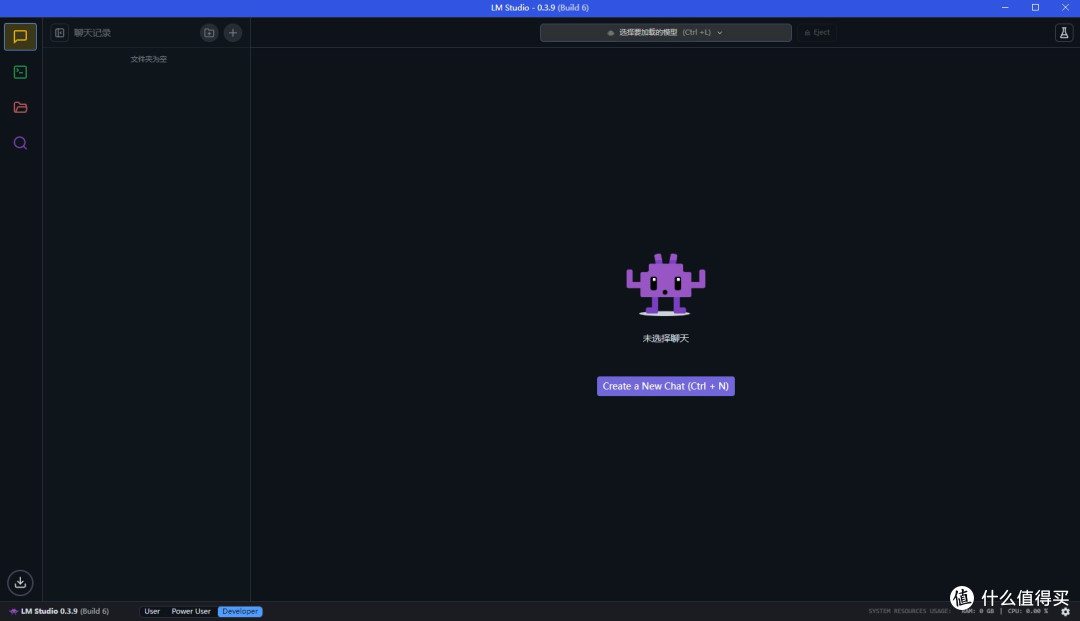Open the Downloads panel icon
This screenshot has width=1080, height=621.
click(20, 582)
